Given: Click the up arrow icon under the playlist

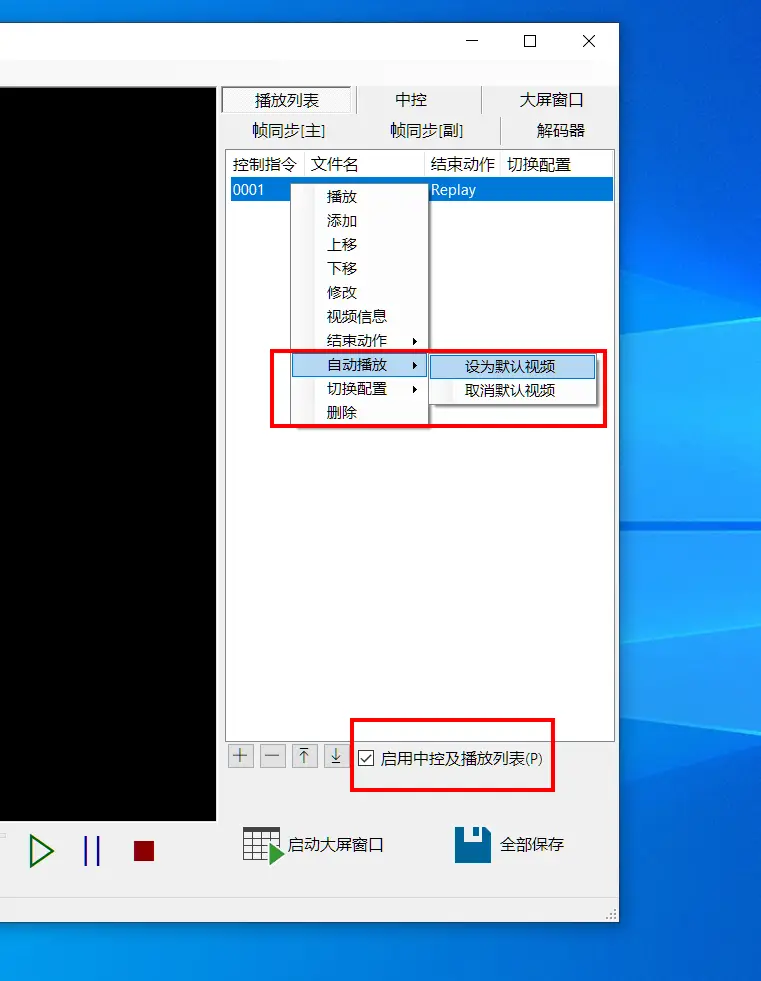Looking at the screenshot, I should [305, 756].
